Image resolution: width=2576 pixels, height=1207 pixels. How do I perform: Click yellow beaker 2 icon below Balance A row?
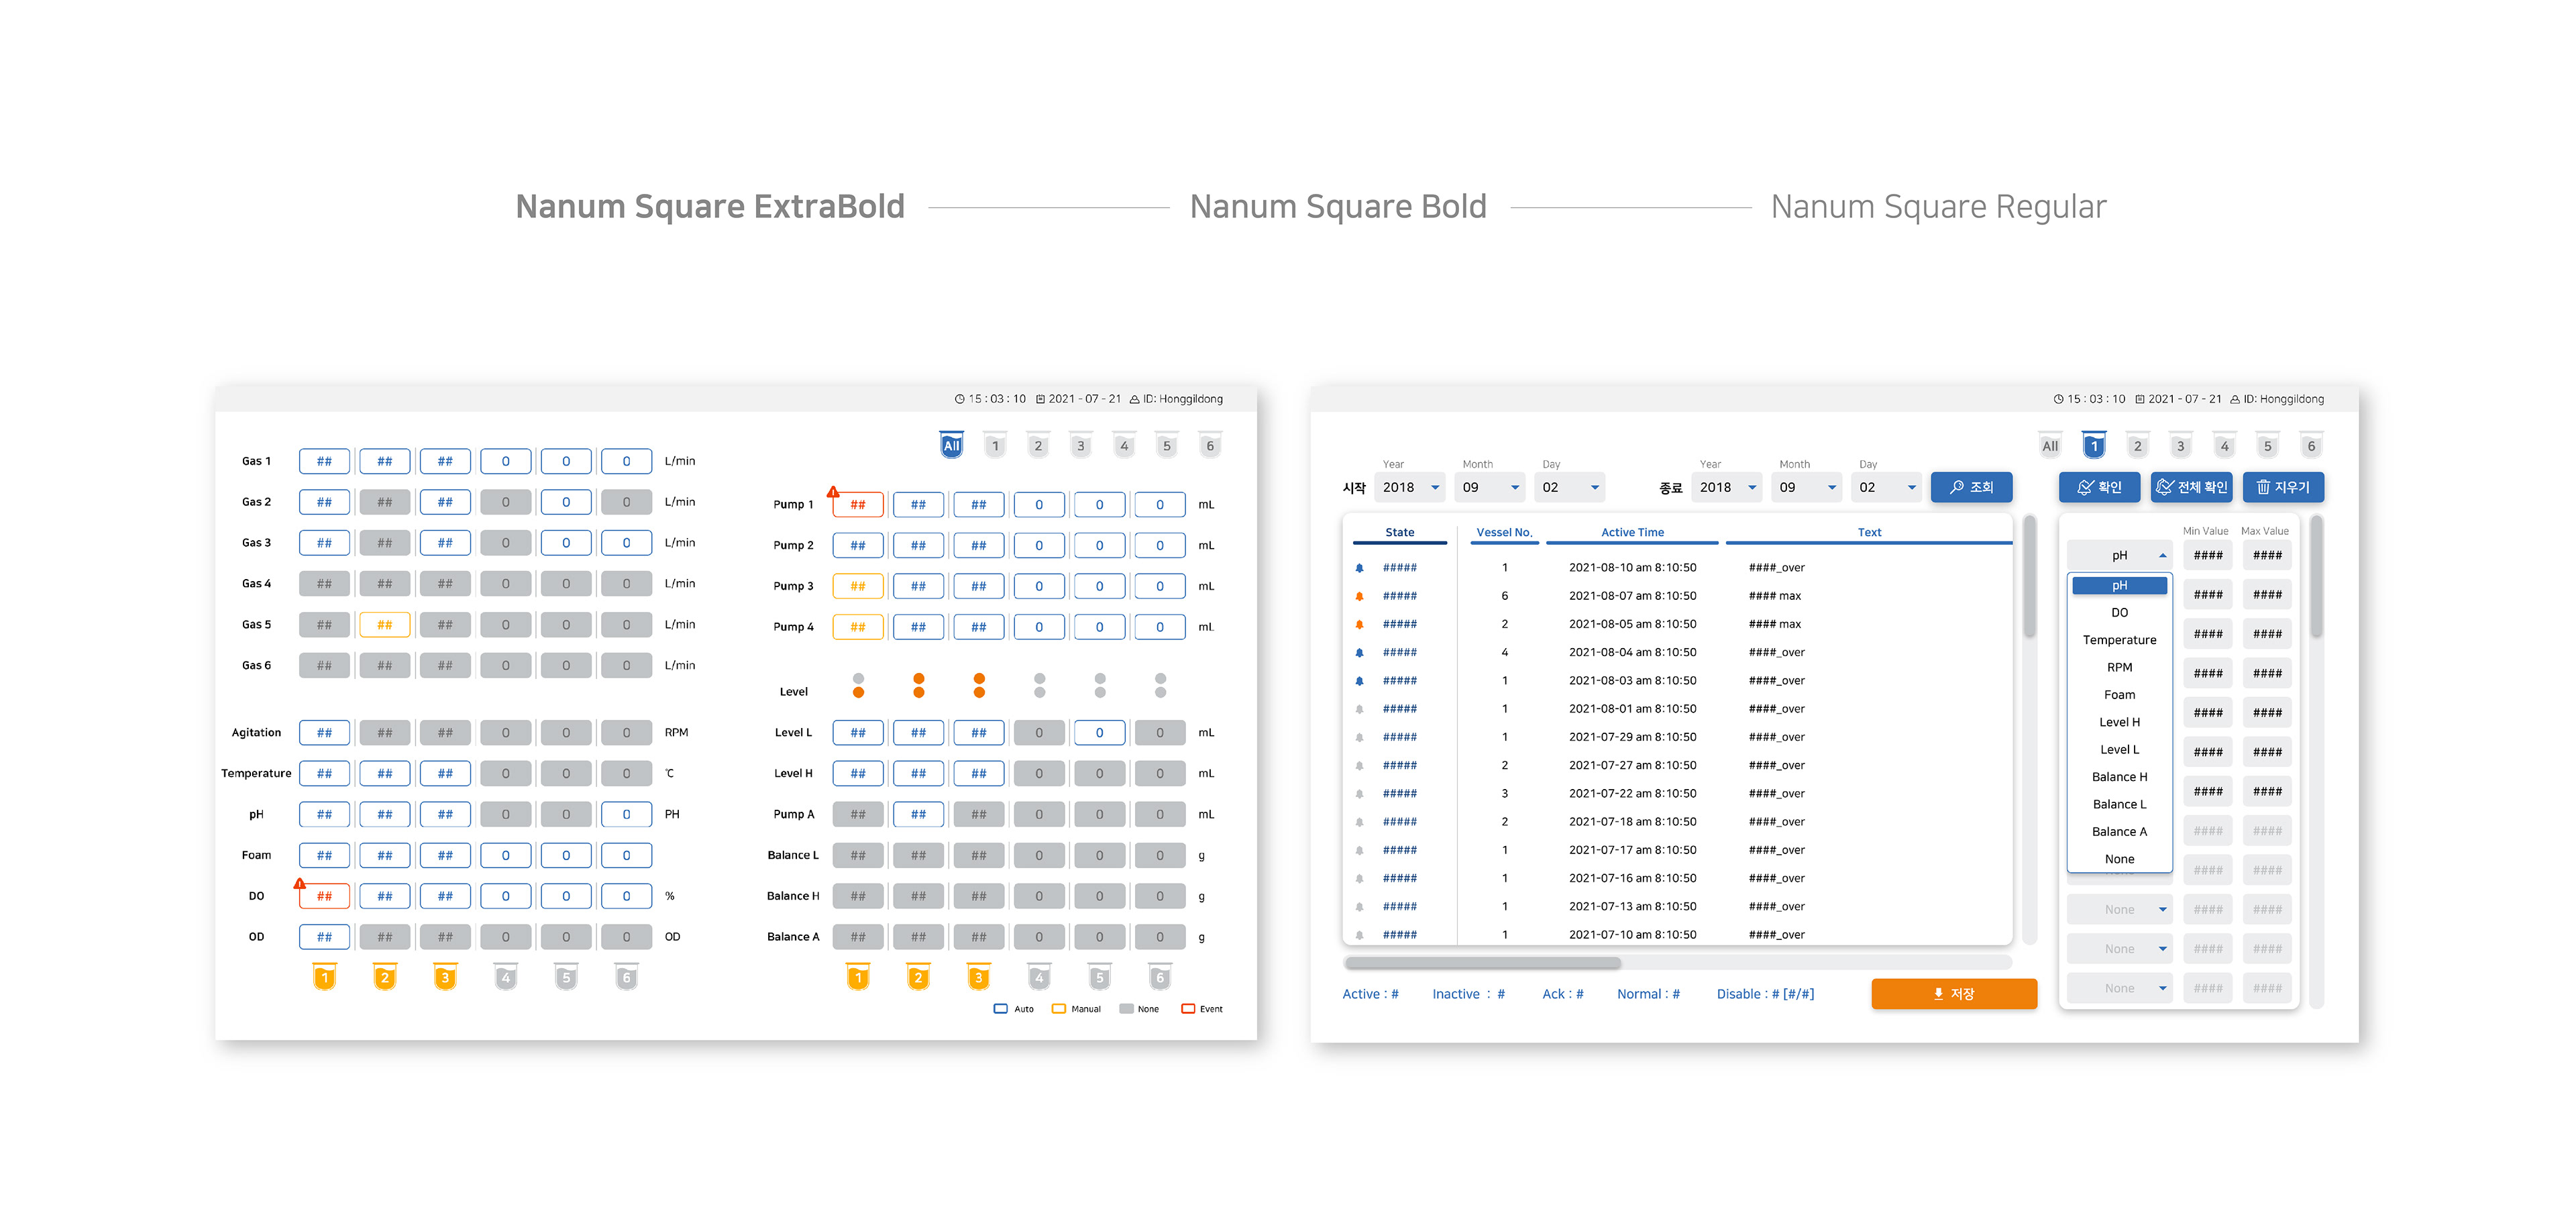point(918,977)
